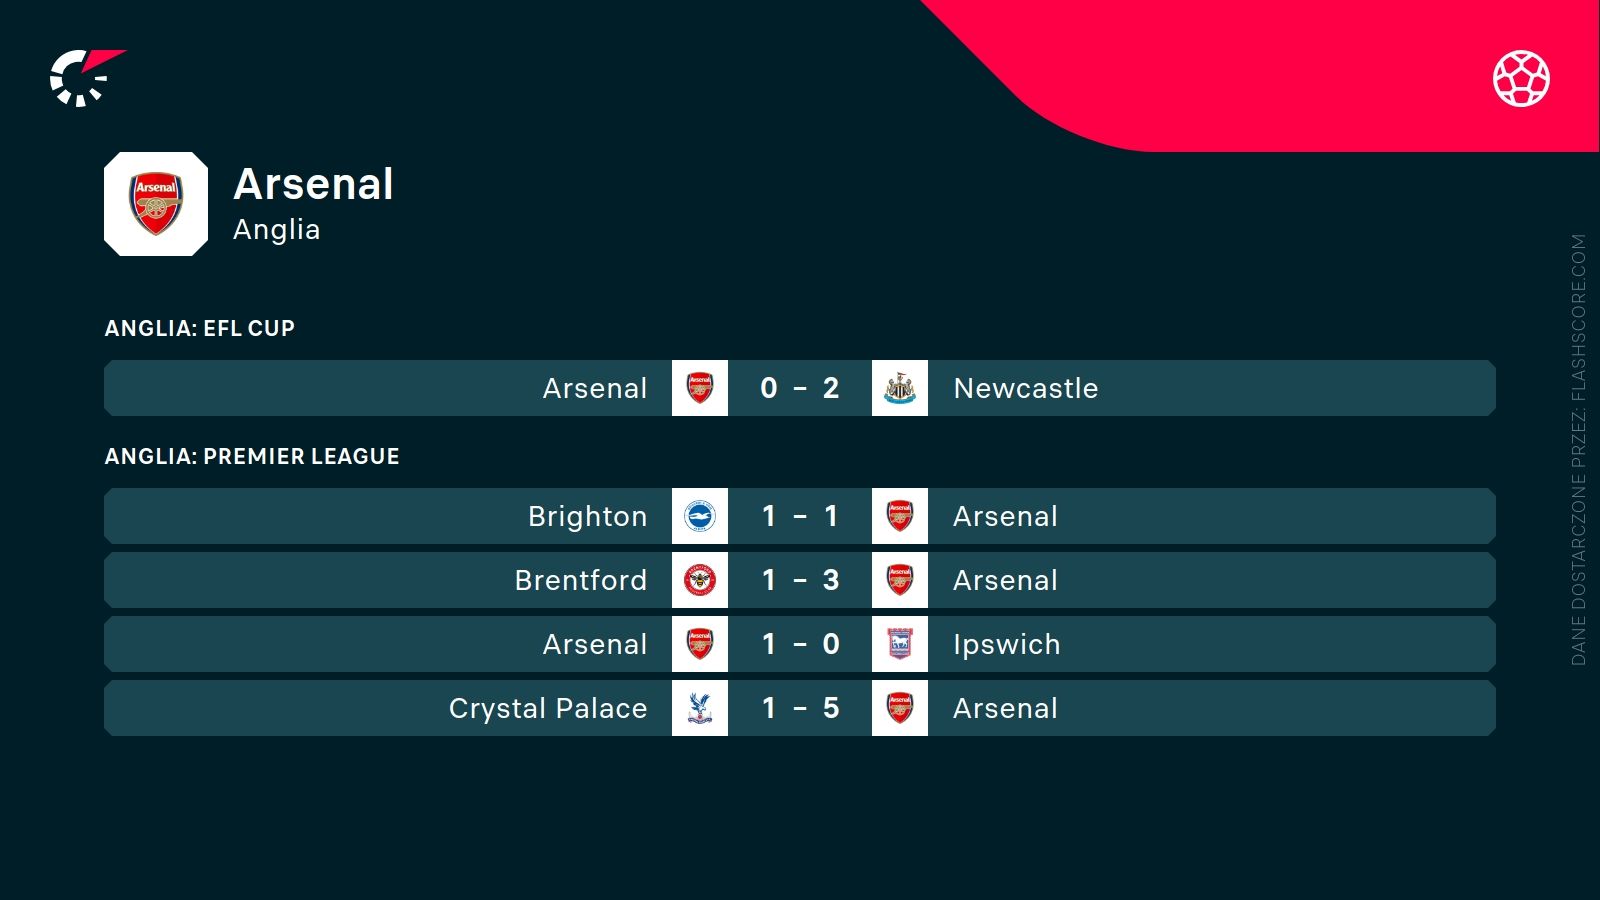
Task: Click the Newcastle crest in EFL Cup row
Action: [900, 388]
